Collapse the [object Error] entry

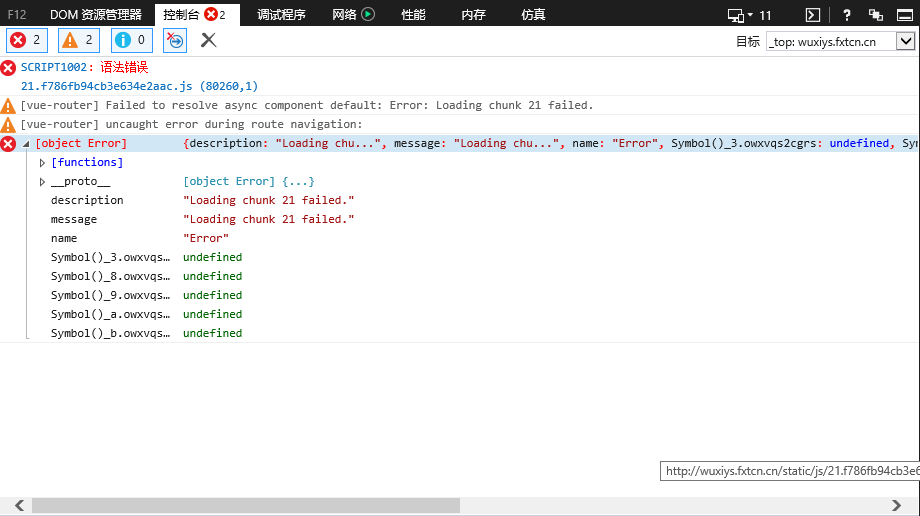tap(26, 144)
